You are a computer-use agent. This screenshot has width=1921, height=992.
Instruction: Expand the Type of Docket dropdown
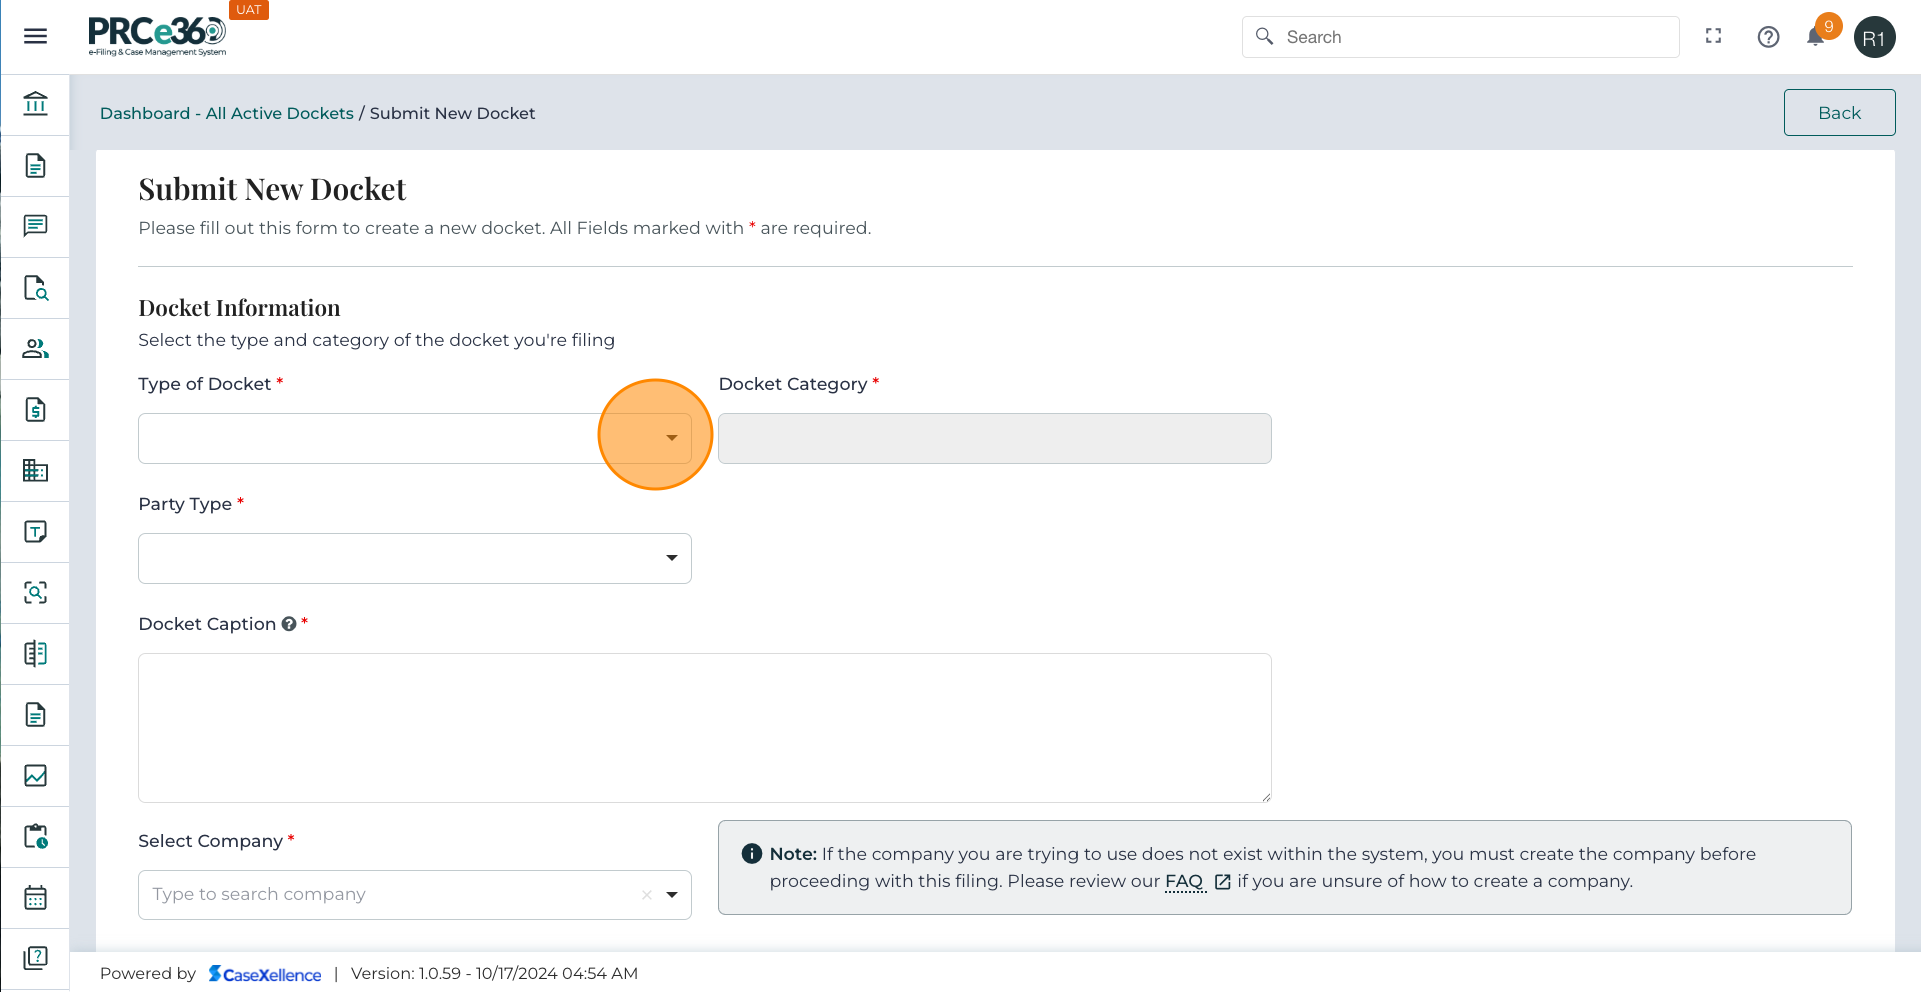(x=671, y=438)
